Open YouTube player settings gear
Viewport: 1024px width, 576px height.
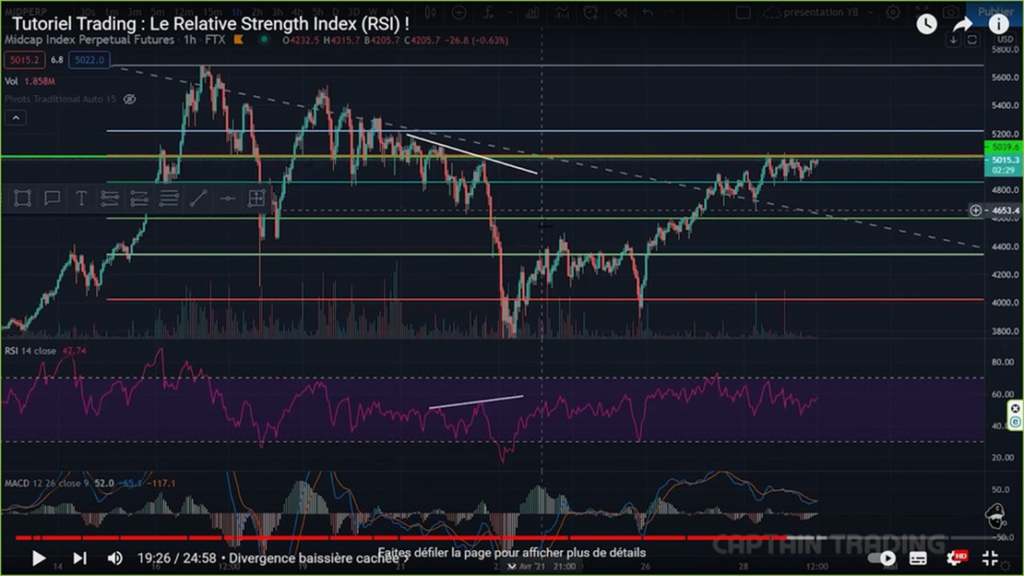pos(955,558)
